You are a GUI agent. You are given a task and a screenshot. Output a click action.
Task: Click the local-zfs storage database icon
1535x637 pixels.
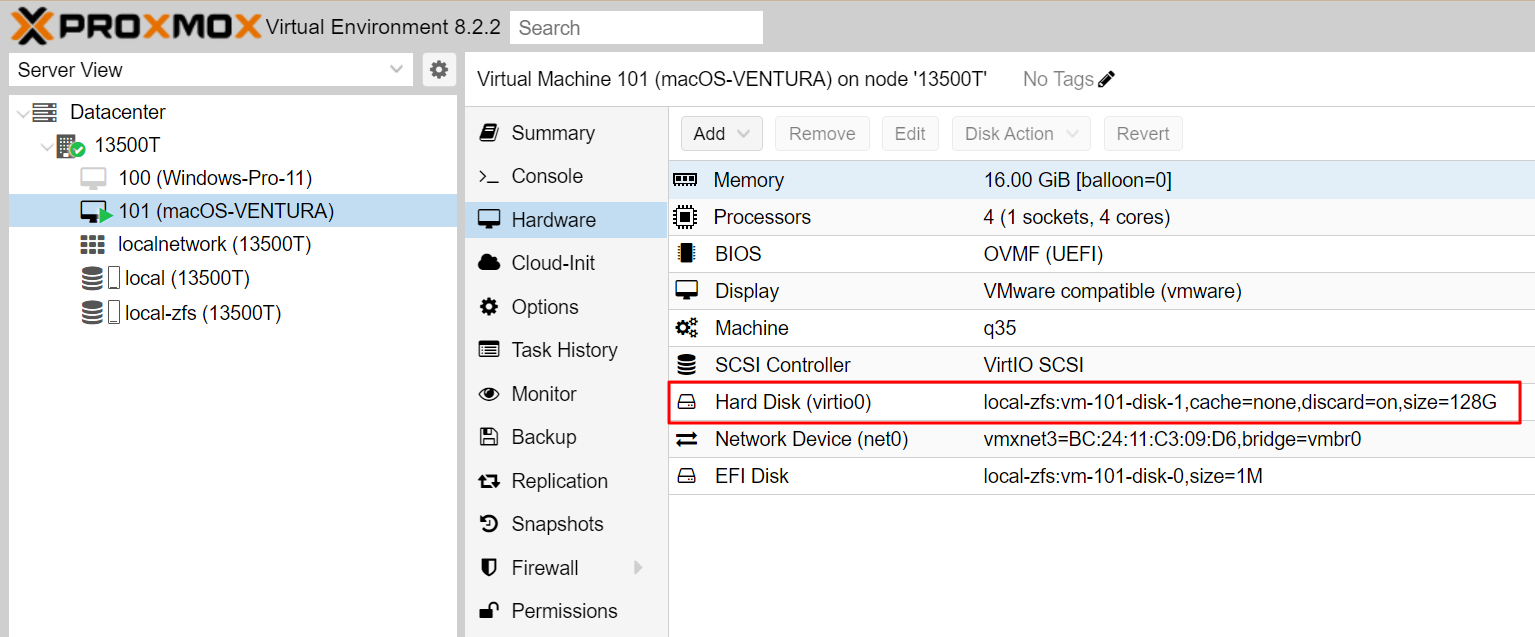pos(92,313)
